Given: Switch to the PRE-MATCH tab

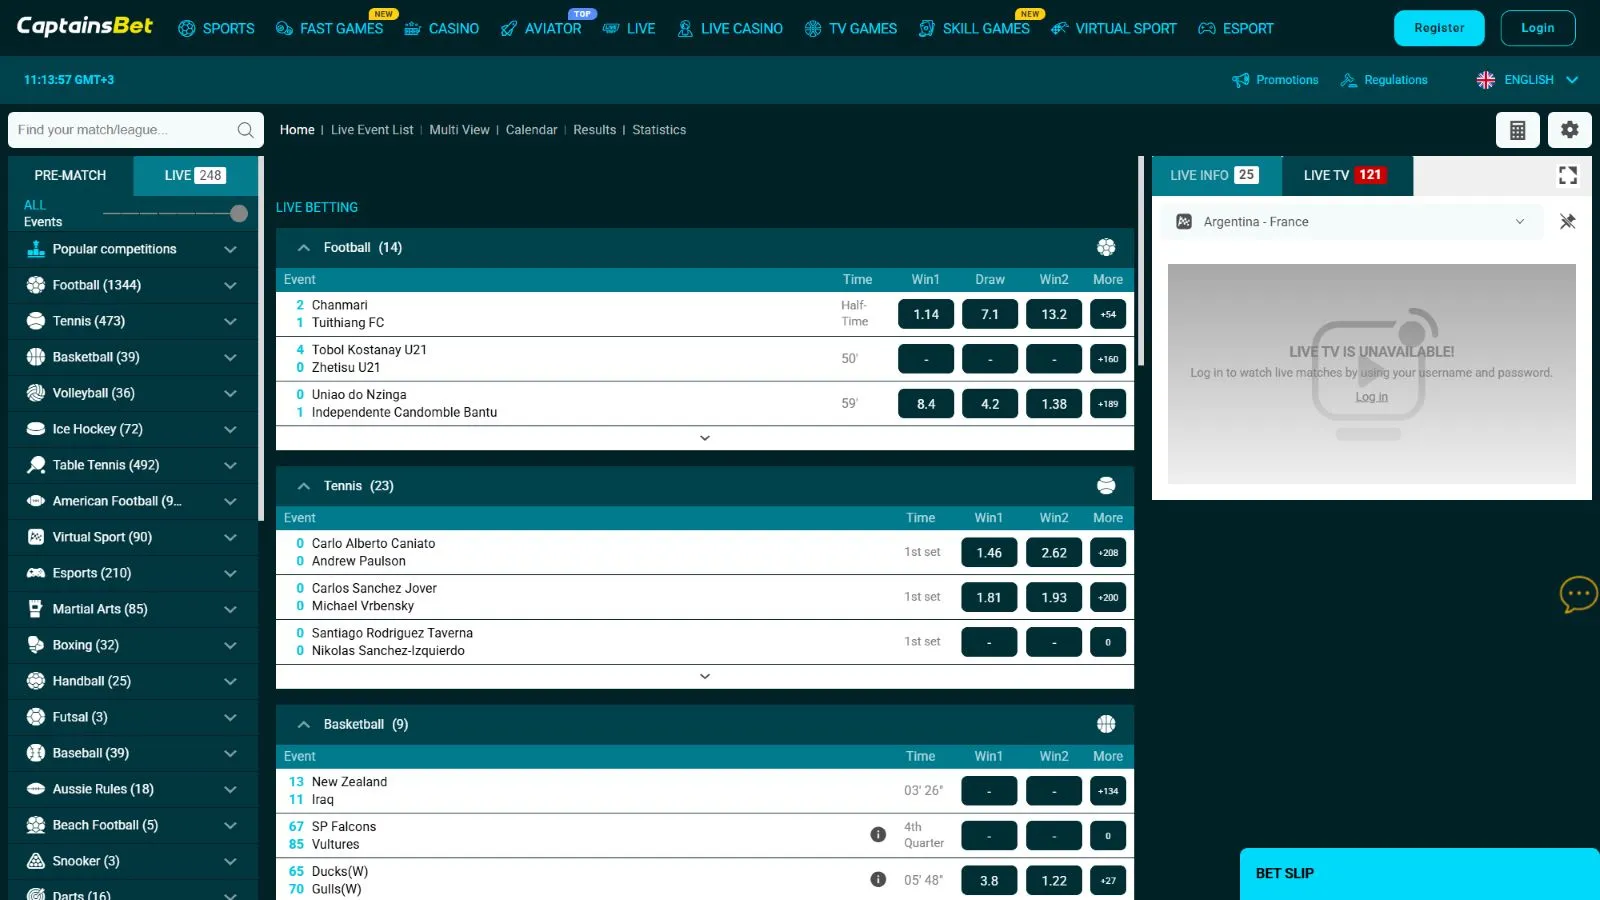Looking at the screenshot, I should pos(70,176).
